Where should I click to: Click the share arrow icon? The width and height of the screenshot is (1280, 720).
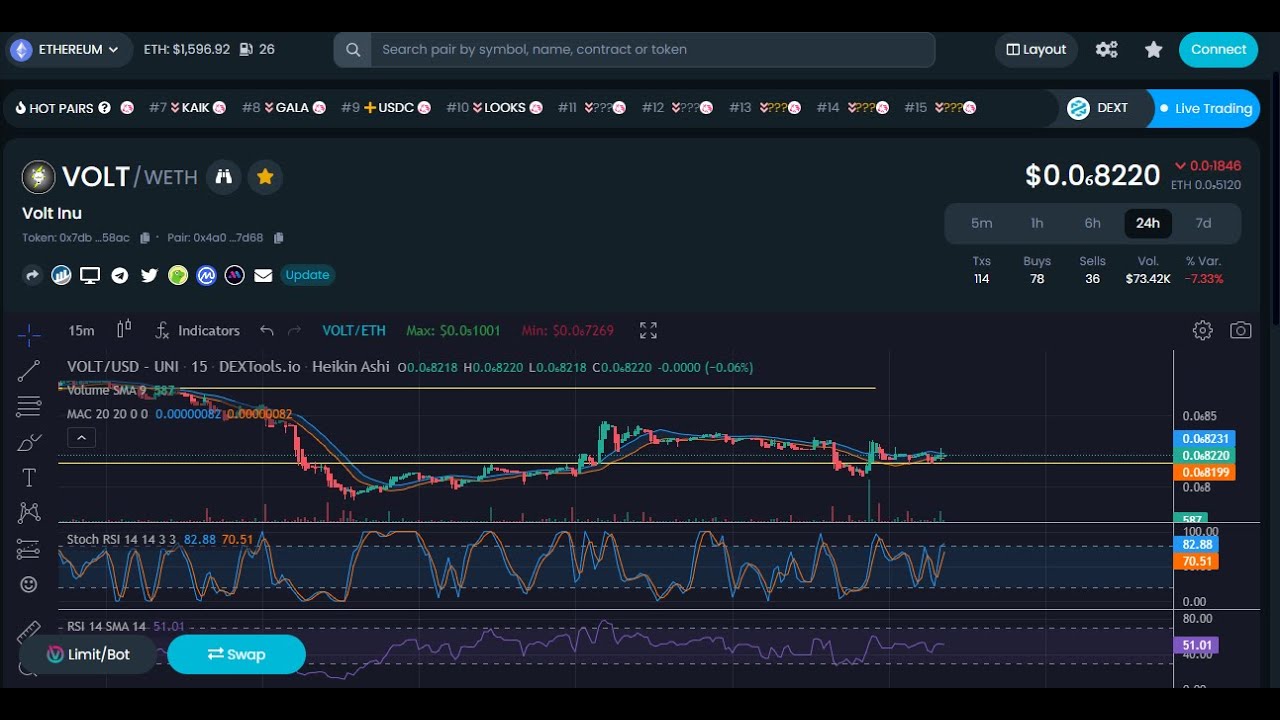(x=32, y=275)
